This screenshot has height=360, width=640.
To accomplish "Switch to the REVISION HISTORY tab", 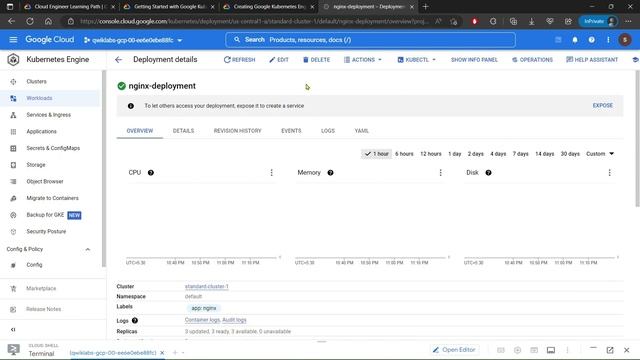I will [238, 131].
